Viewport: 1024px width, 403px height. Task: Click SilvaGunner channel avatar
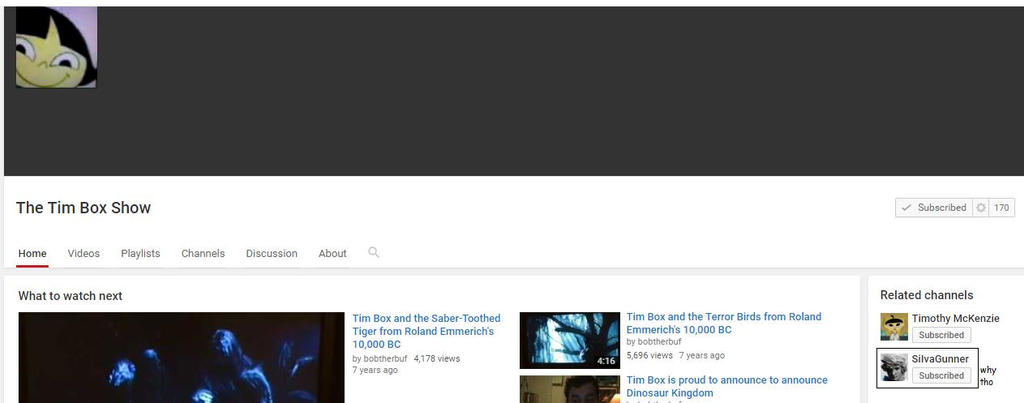[894, 367]
